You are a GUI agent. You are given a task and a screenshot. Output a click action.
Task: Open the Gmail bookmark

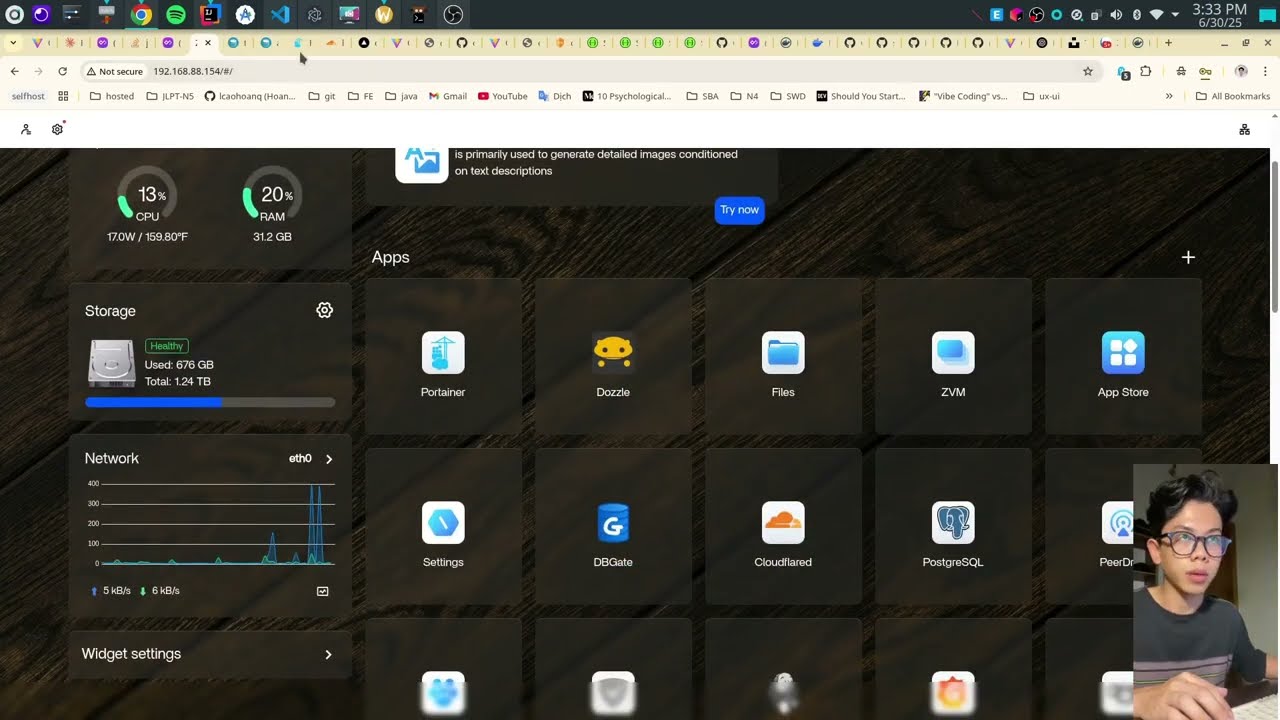click(x=448, y=96)
